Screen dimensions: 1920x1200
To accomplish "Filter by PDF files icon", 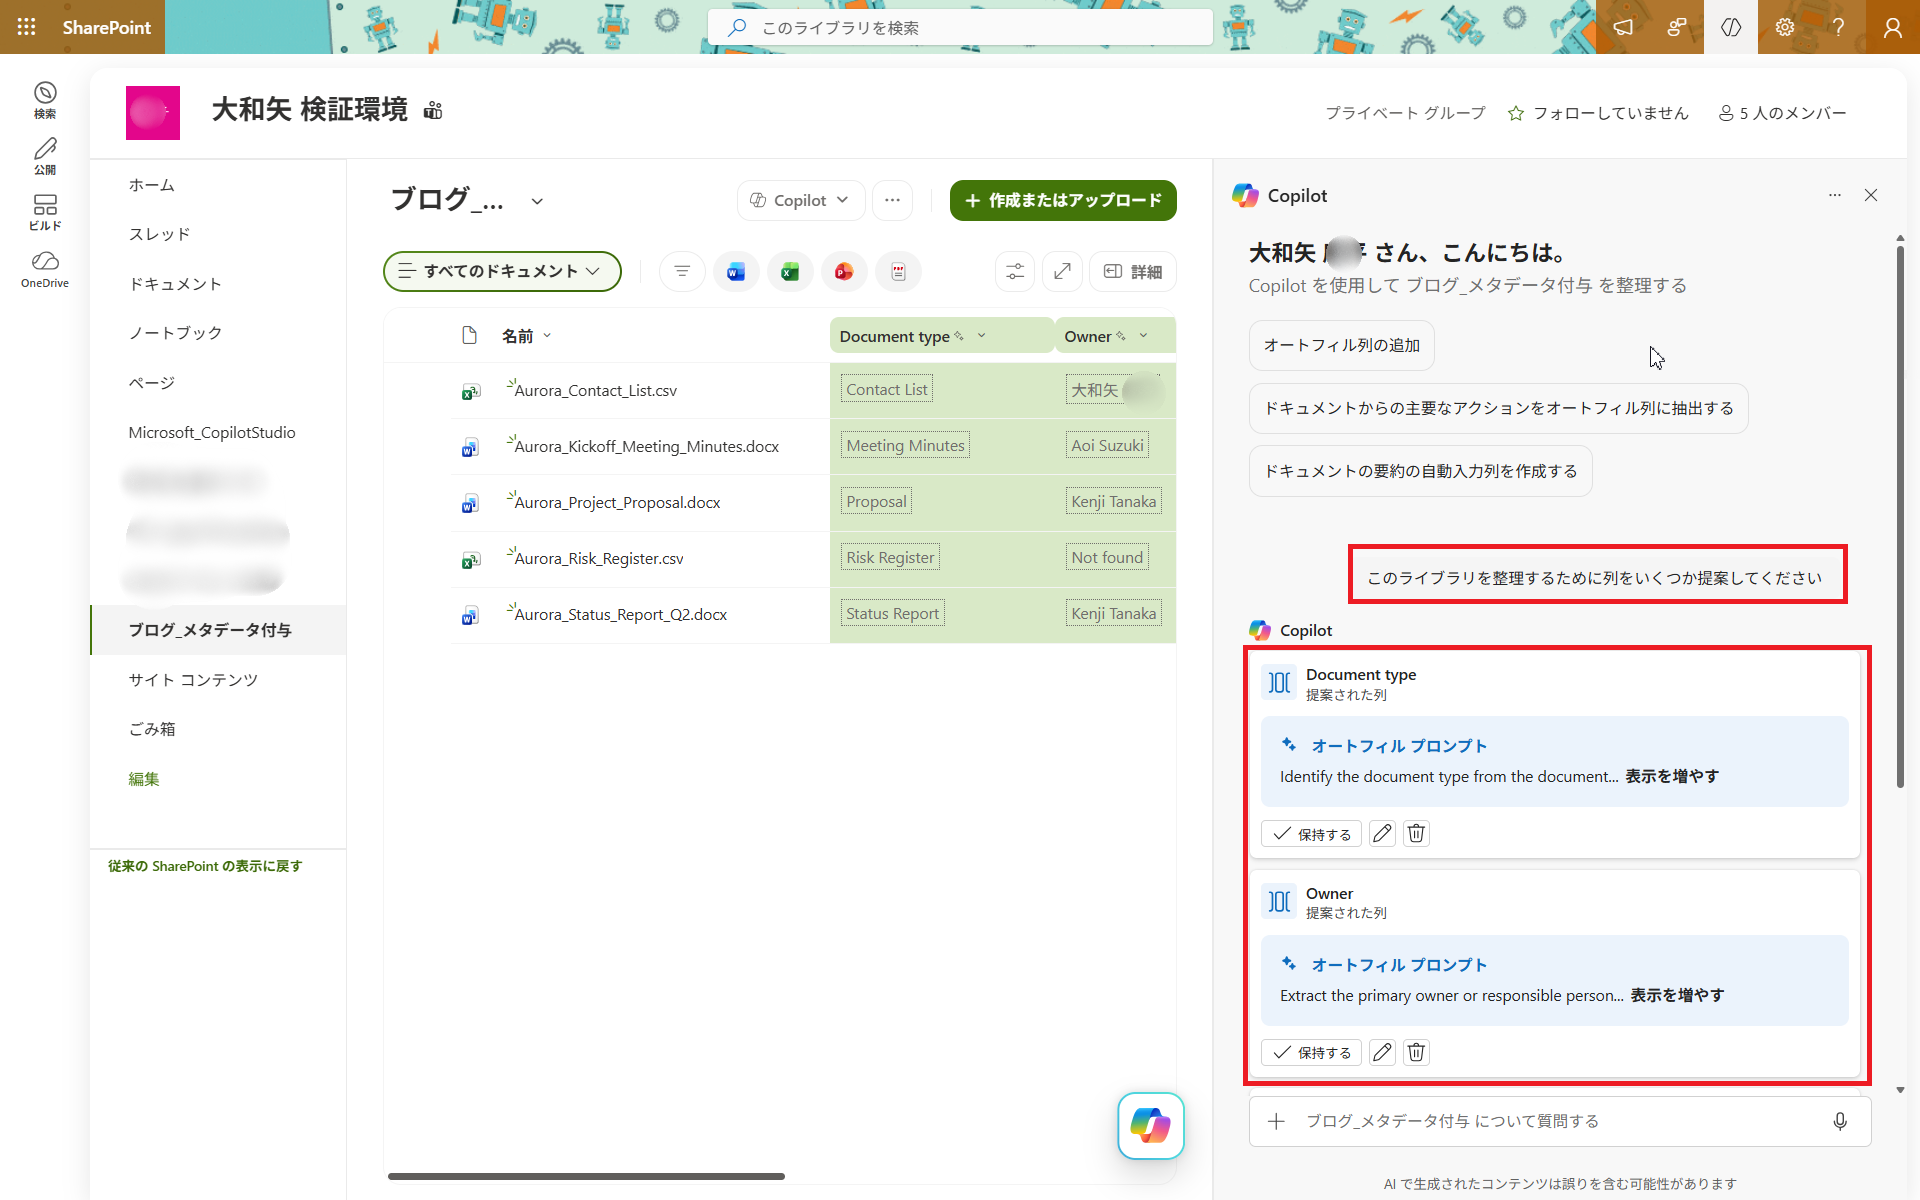I will (898, 271).
